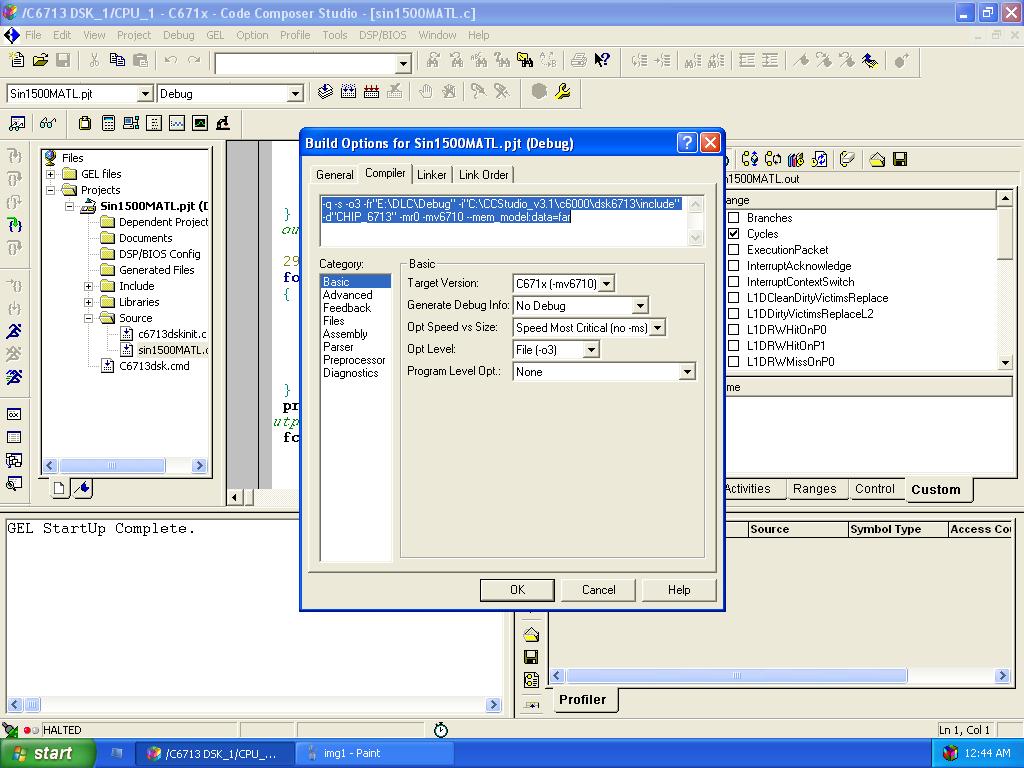Uncheck the Cycles checkbox
This screenshot has width=1024, height=768.
click(734, 234)
